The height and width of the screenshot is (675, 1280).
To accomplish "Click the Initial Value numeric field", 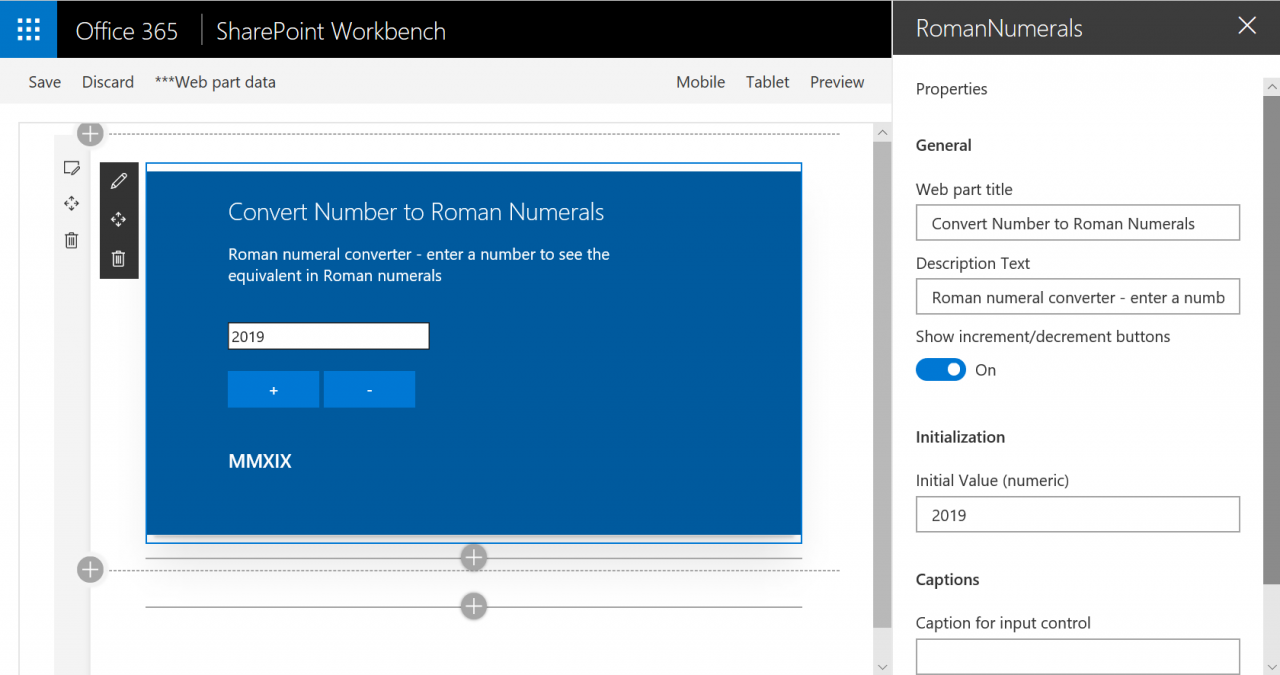I will [x=1077, y=515].
